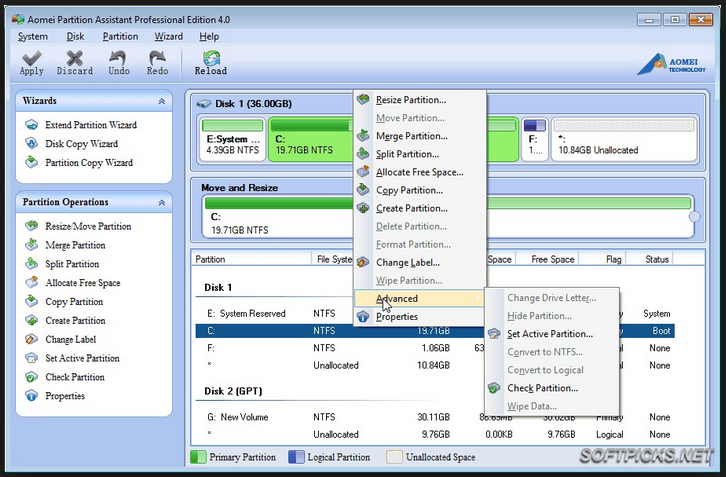Click the Check Partition sidebar icon
Image resolution: width=726 pixels, height=477 pixels.
[x=31, y=377]
